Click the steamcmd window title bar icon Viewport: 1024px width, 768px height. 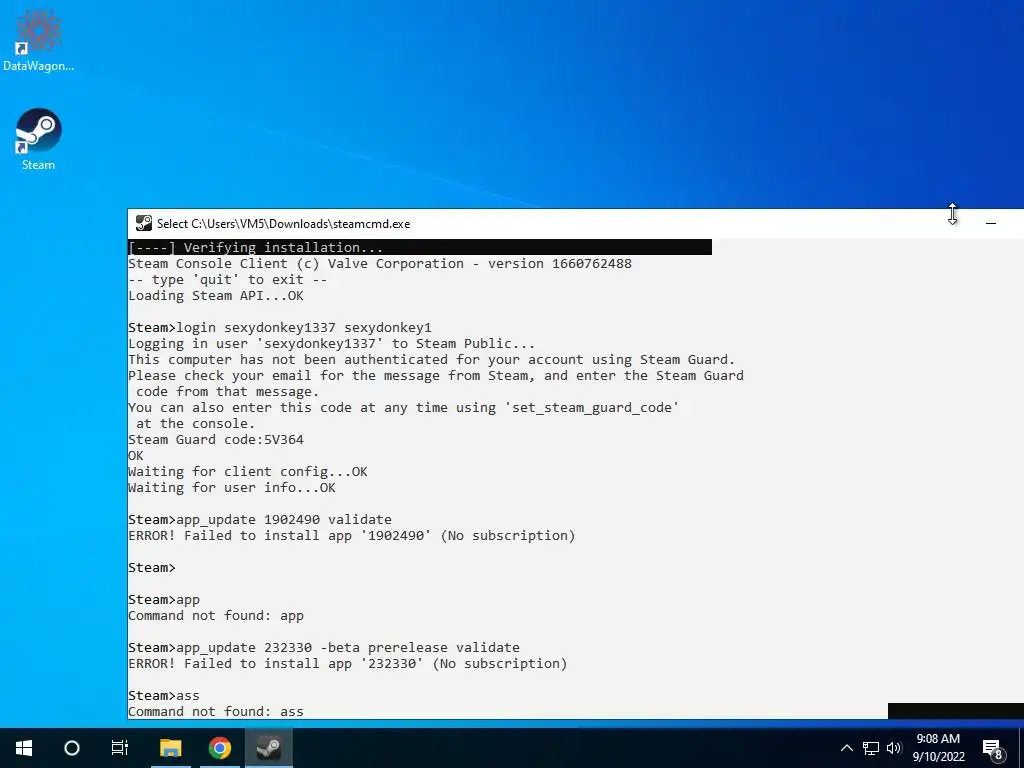(144, 223)
